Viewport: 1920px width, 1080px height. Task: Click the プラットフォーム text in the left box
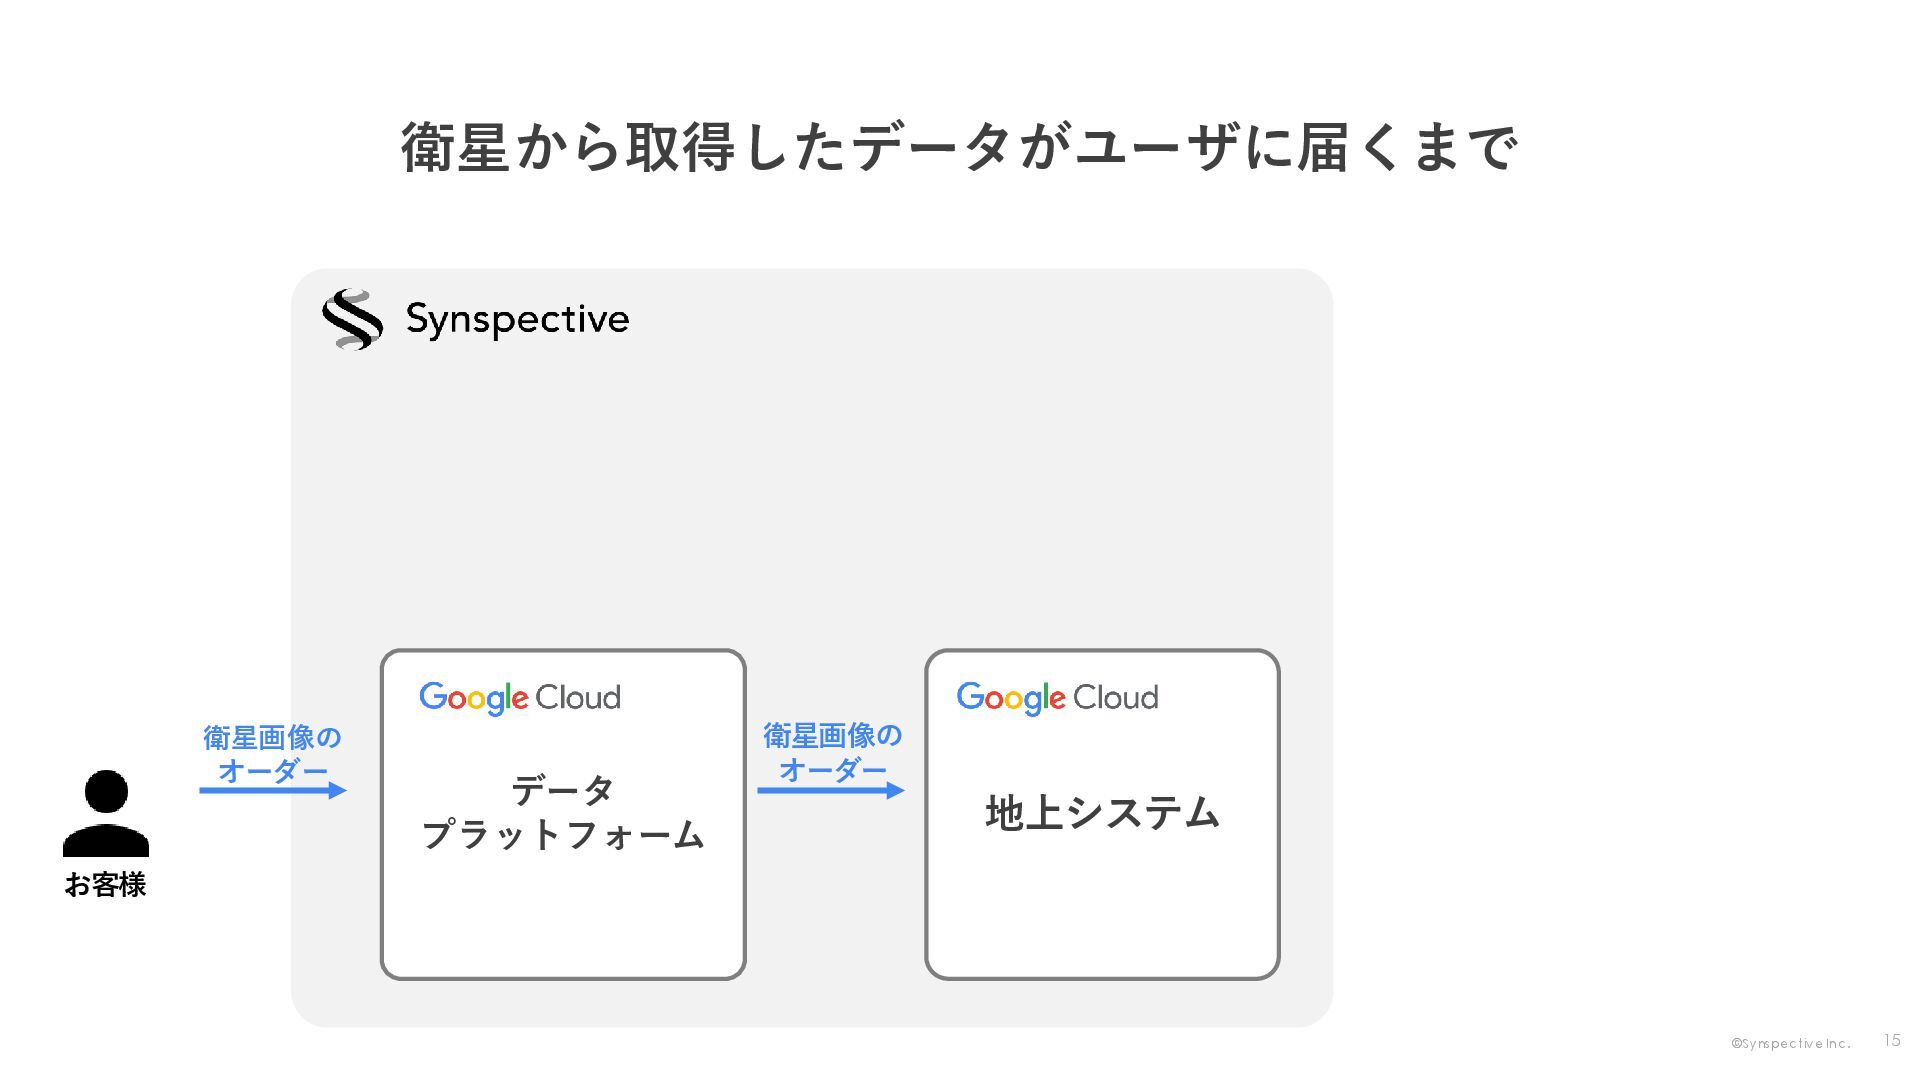(x=563, y=835)
